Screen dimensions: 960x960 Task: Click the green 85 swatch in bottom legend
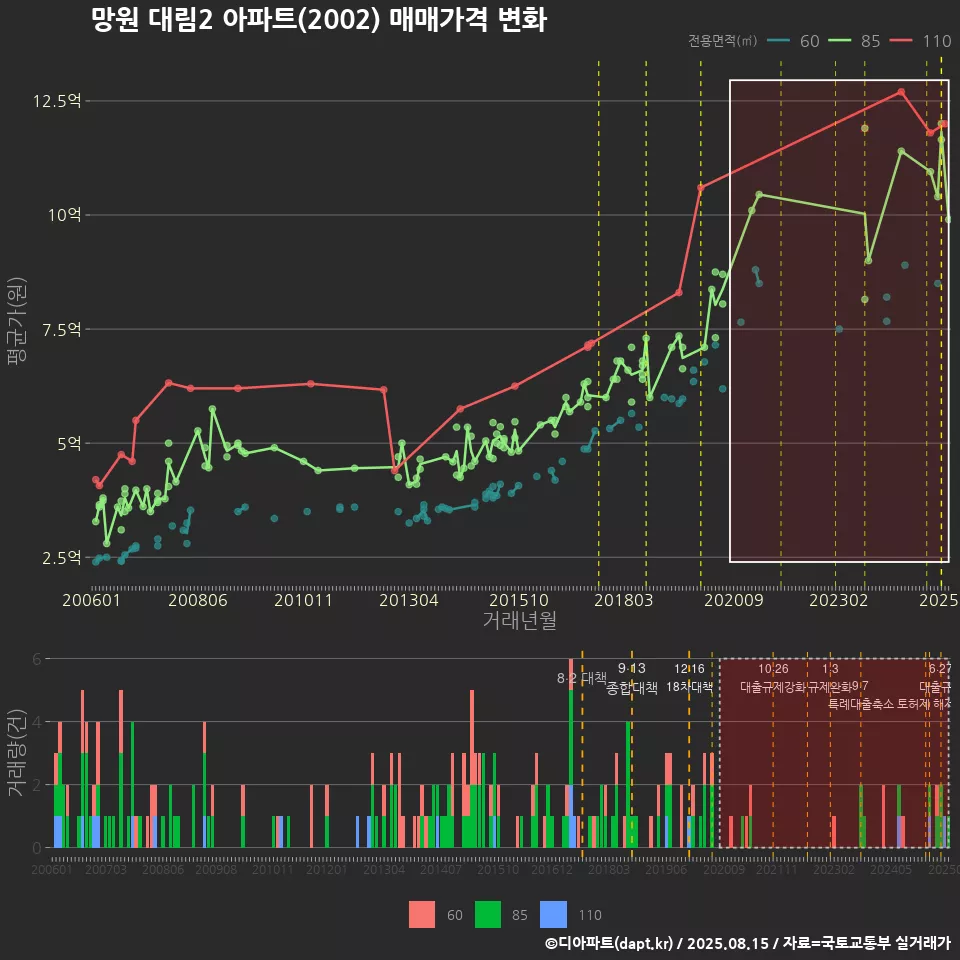click(x=488, y=915)
